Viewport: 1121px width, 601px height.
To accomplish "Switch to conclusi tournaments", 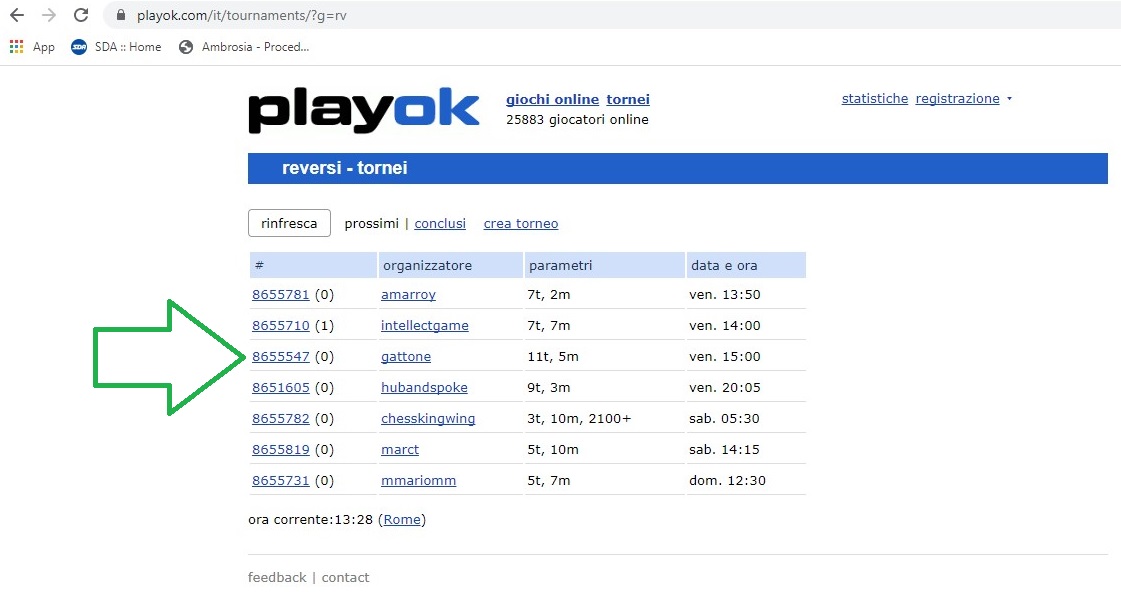I will (440, 224).
